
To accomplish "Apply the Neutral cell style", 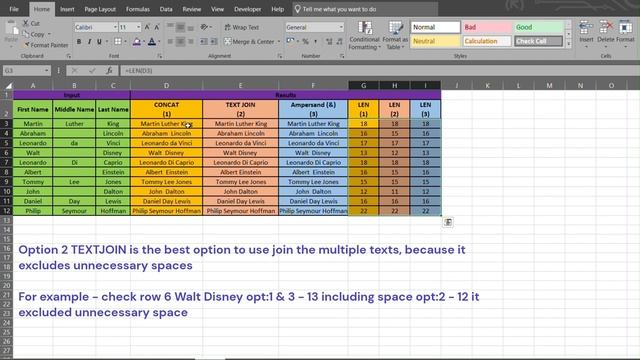I will point(435,41).
